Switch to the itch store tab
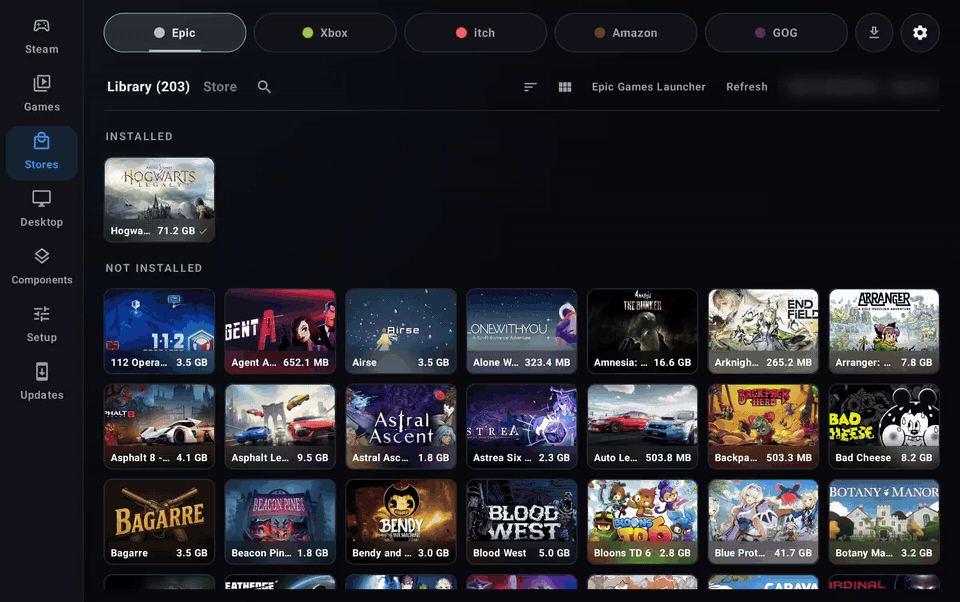The width and height of the screenshot is (960, 602). 475,32
